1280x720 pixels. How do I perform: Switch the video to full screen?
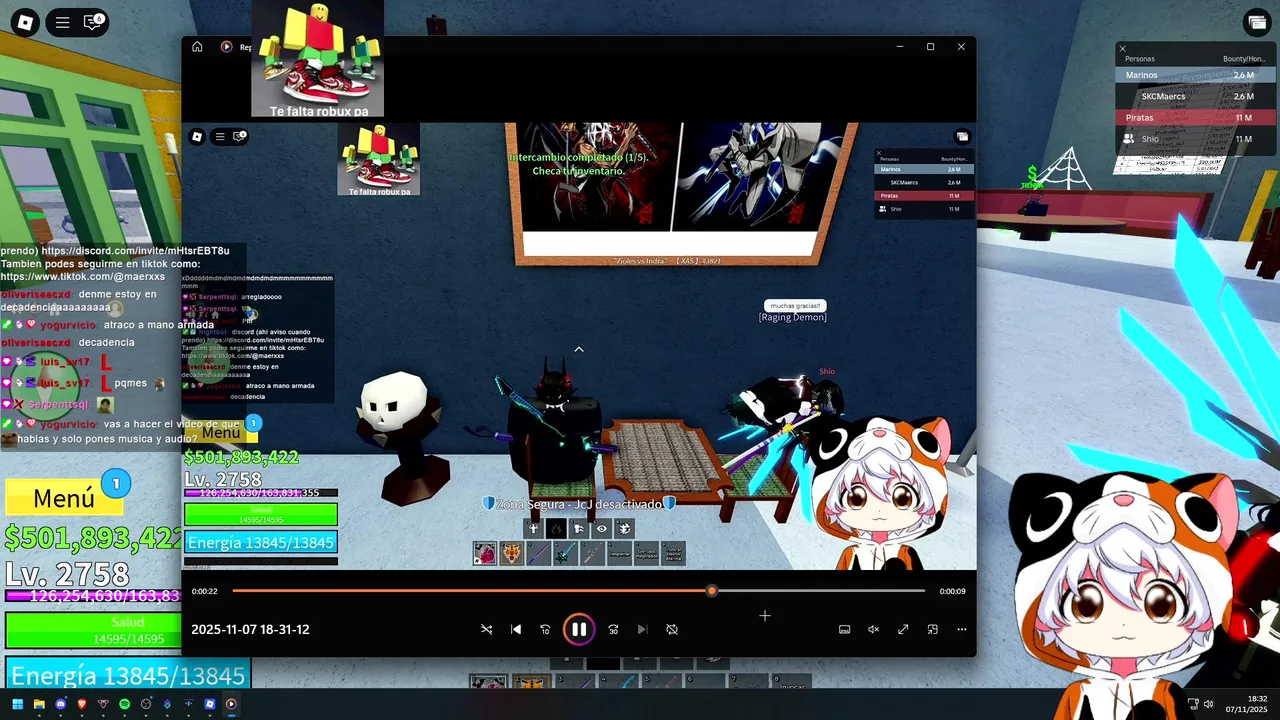pos(903,629)
